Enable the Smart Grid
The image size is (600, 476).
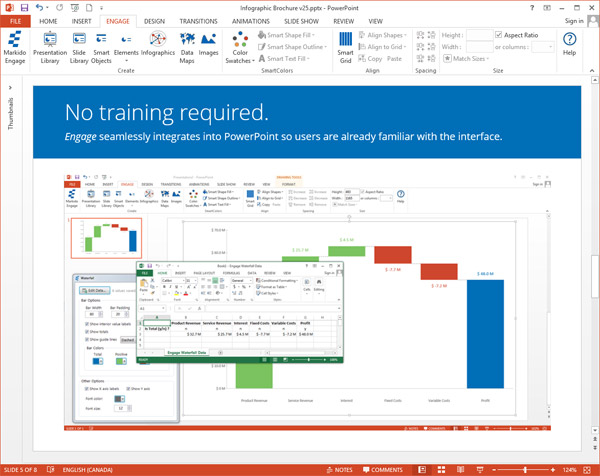[x=346, y=48]
